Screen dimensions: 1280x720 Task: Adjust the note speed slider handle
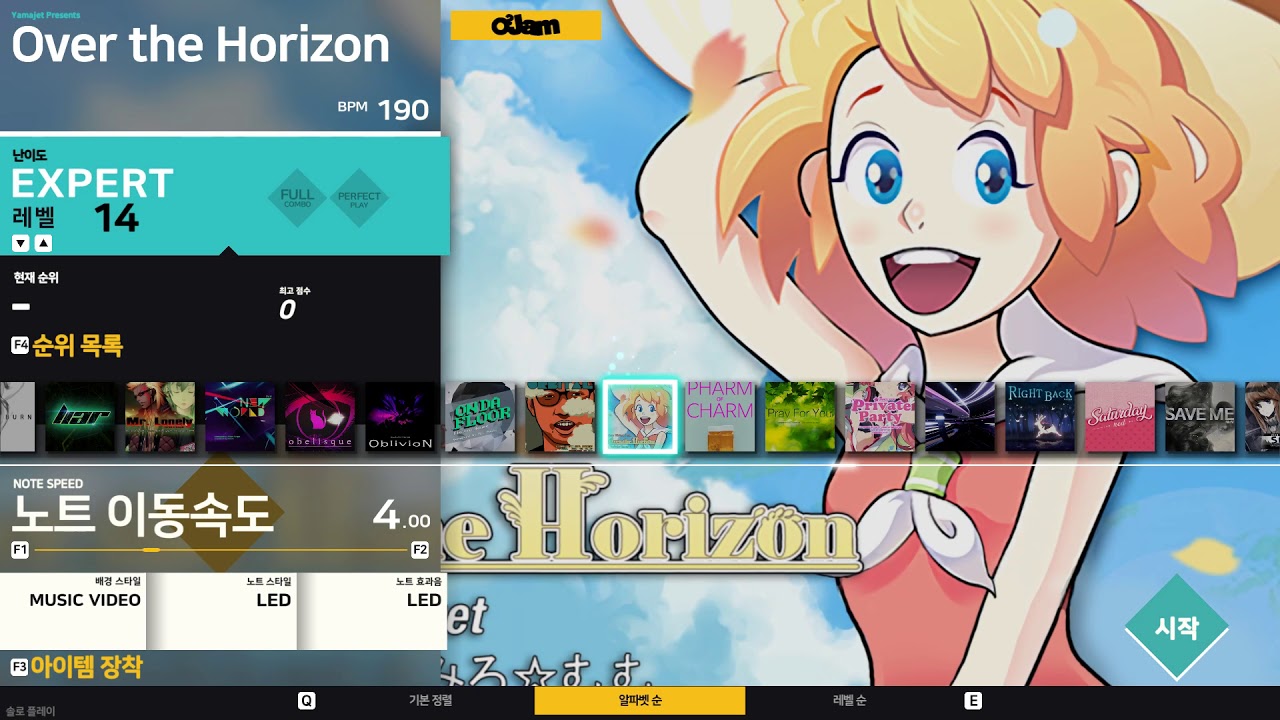[x=151, y=550]
